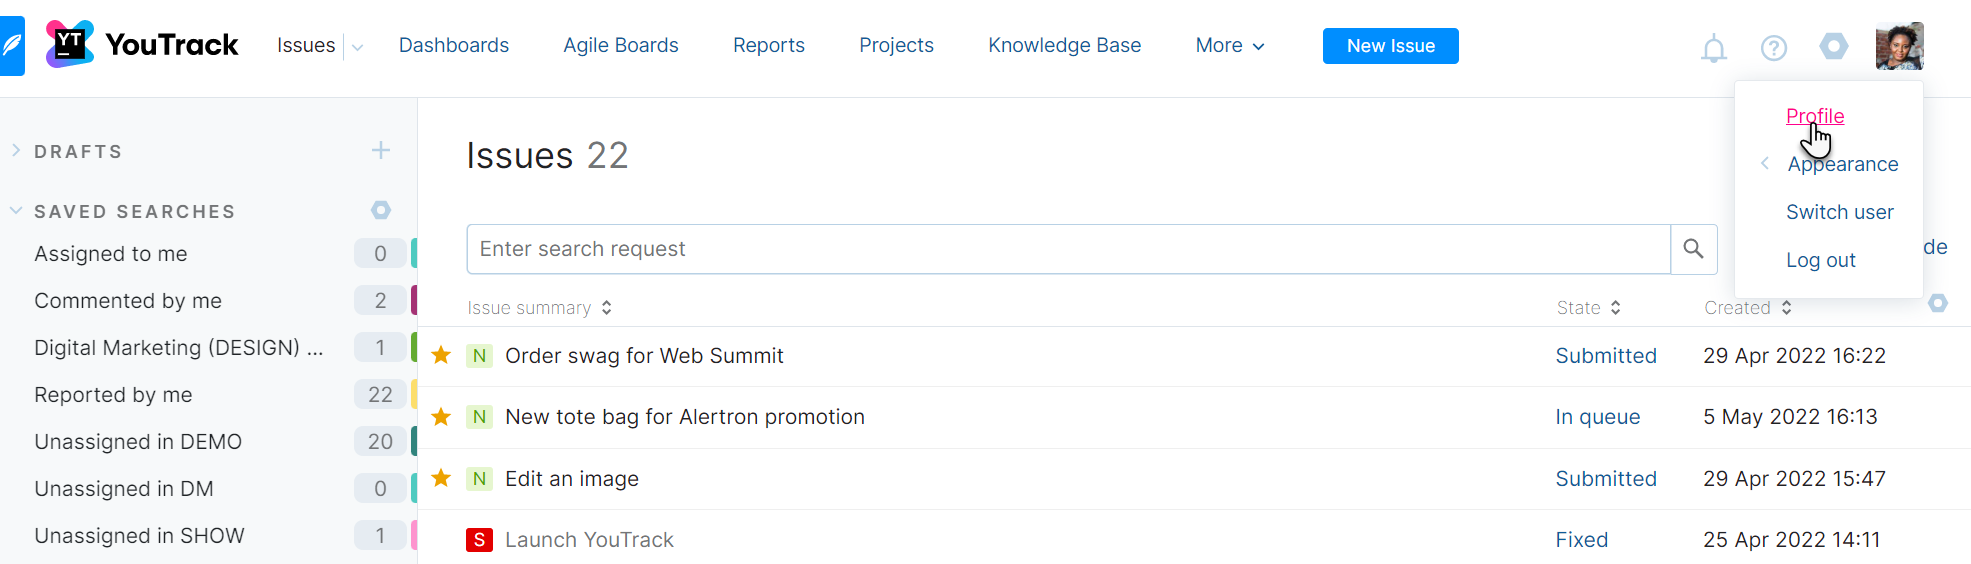Collapse the Saved Searches section
1971x564 pixels.
pos(16,211)
